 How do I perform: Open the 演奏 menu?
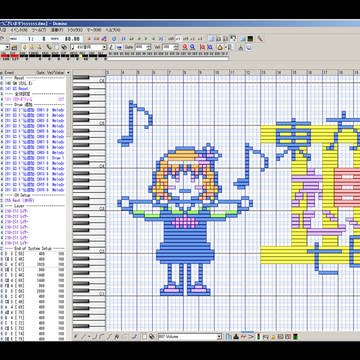57,31
